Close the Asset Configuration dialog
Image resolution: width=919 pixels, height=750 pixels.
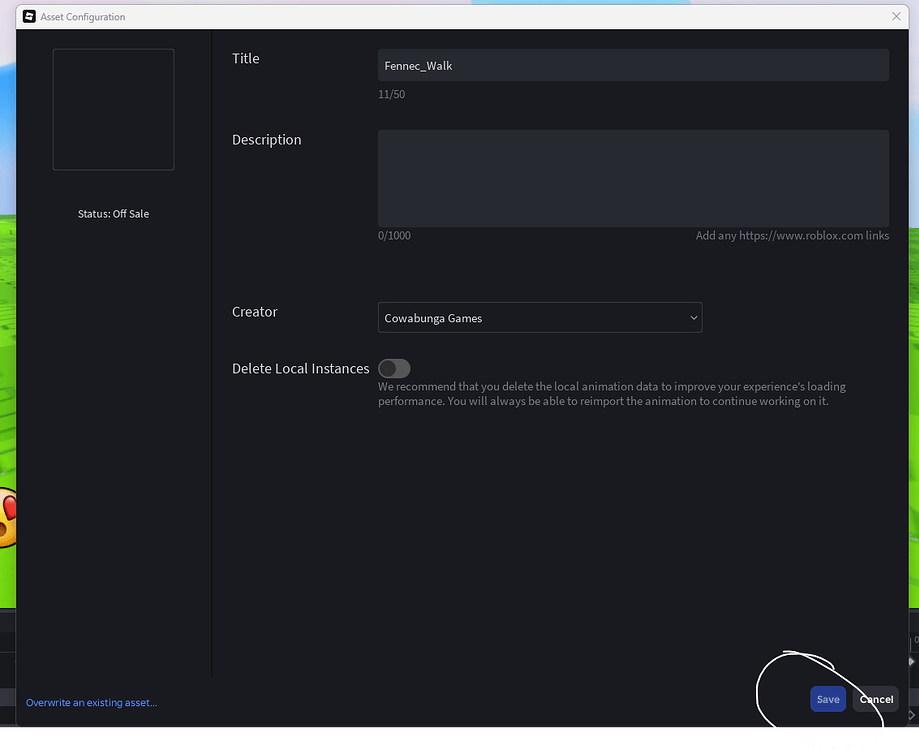(896, 16)
